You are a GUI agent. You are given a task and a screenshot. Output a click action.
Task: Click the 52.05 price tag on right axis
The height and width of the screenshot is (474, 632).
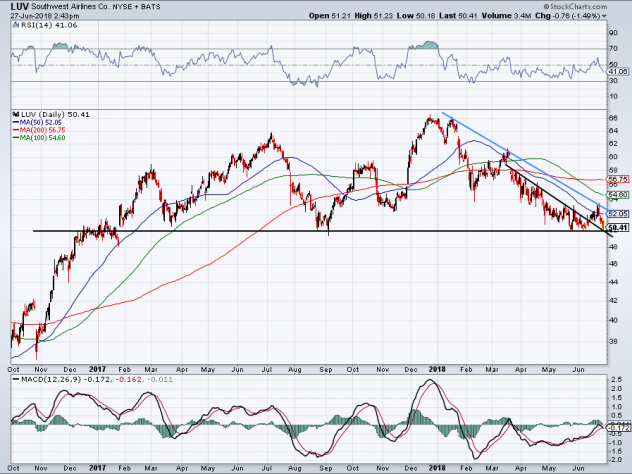(618, 214)
